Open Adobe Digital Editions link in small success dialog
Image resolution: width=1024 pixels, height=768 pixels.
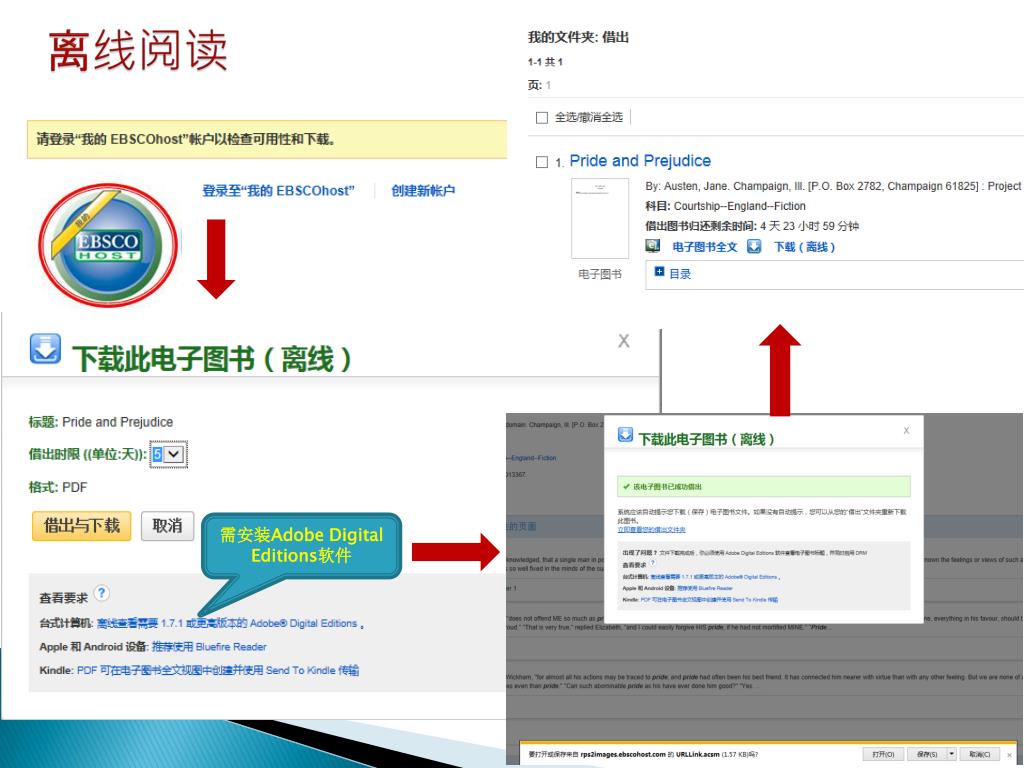tap(714, 577)
